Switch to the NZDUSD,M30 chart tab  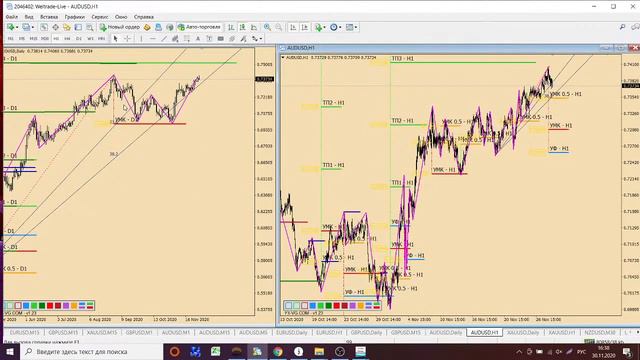600,333
